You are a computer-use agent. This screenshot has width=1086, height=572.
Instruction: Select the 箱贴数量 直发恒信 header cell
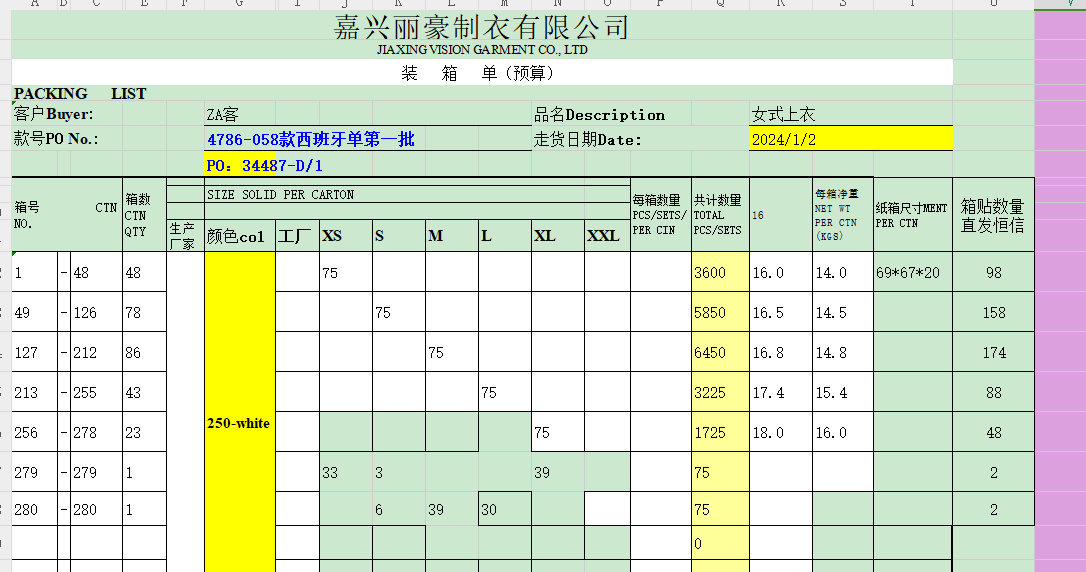point(992,216)
